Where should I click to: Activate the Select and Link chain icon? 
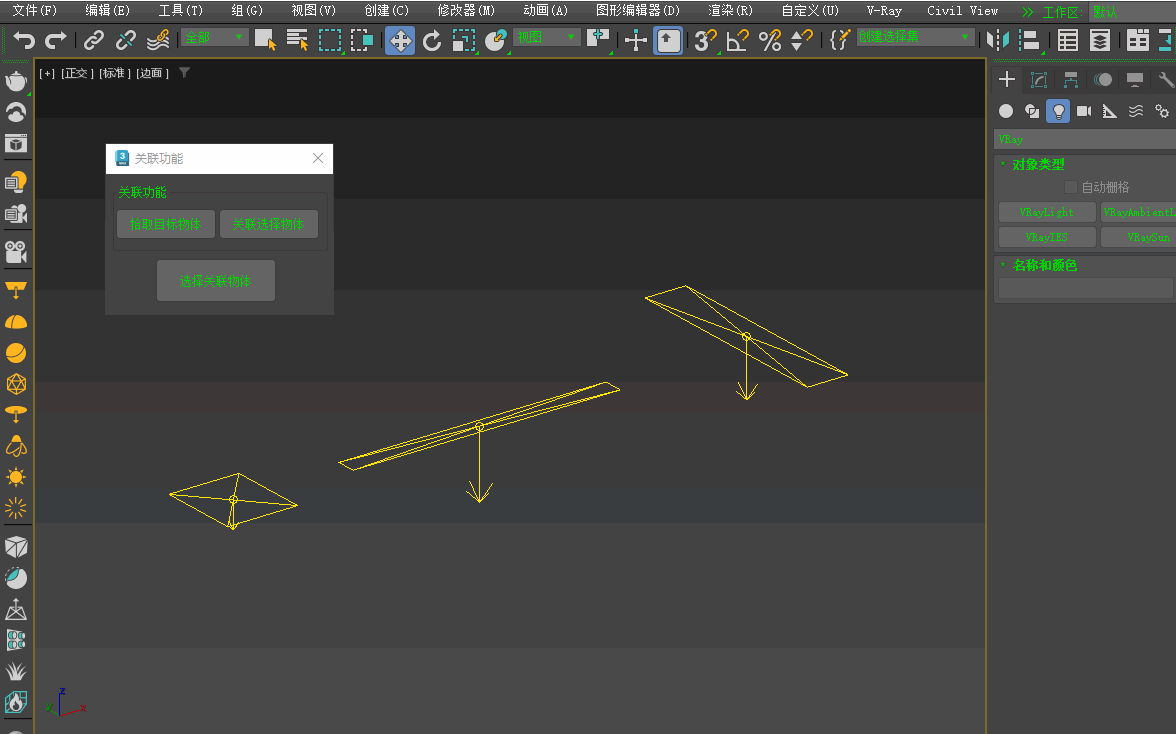pyautogui.click(x=94, y=40)
